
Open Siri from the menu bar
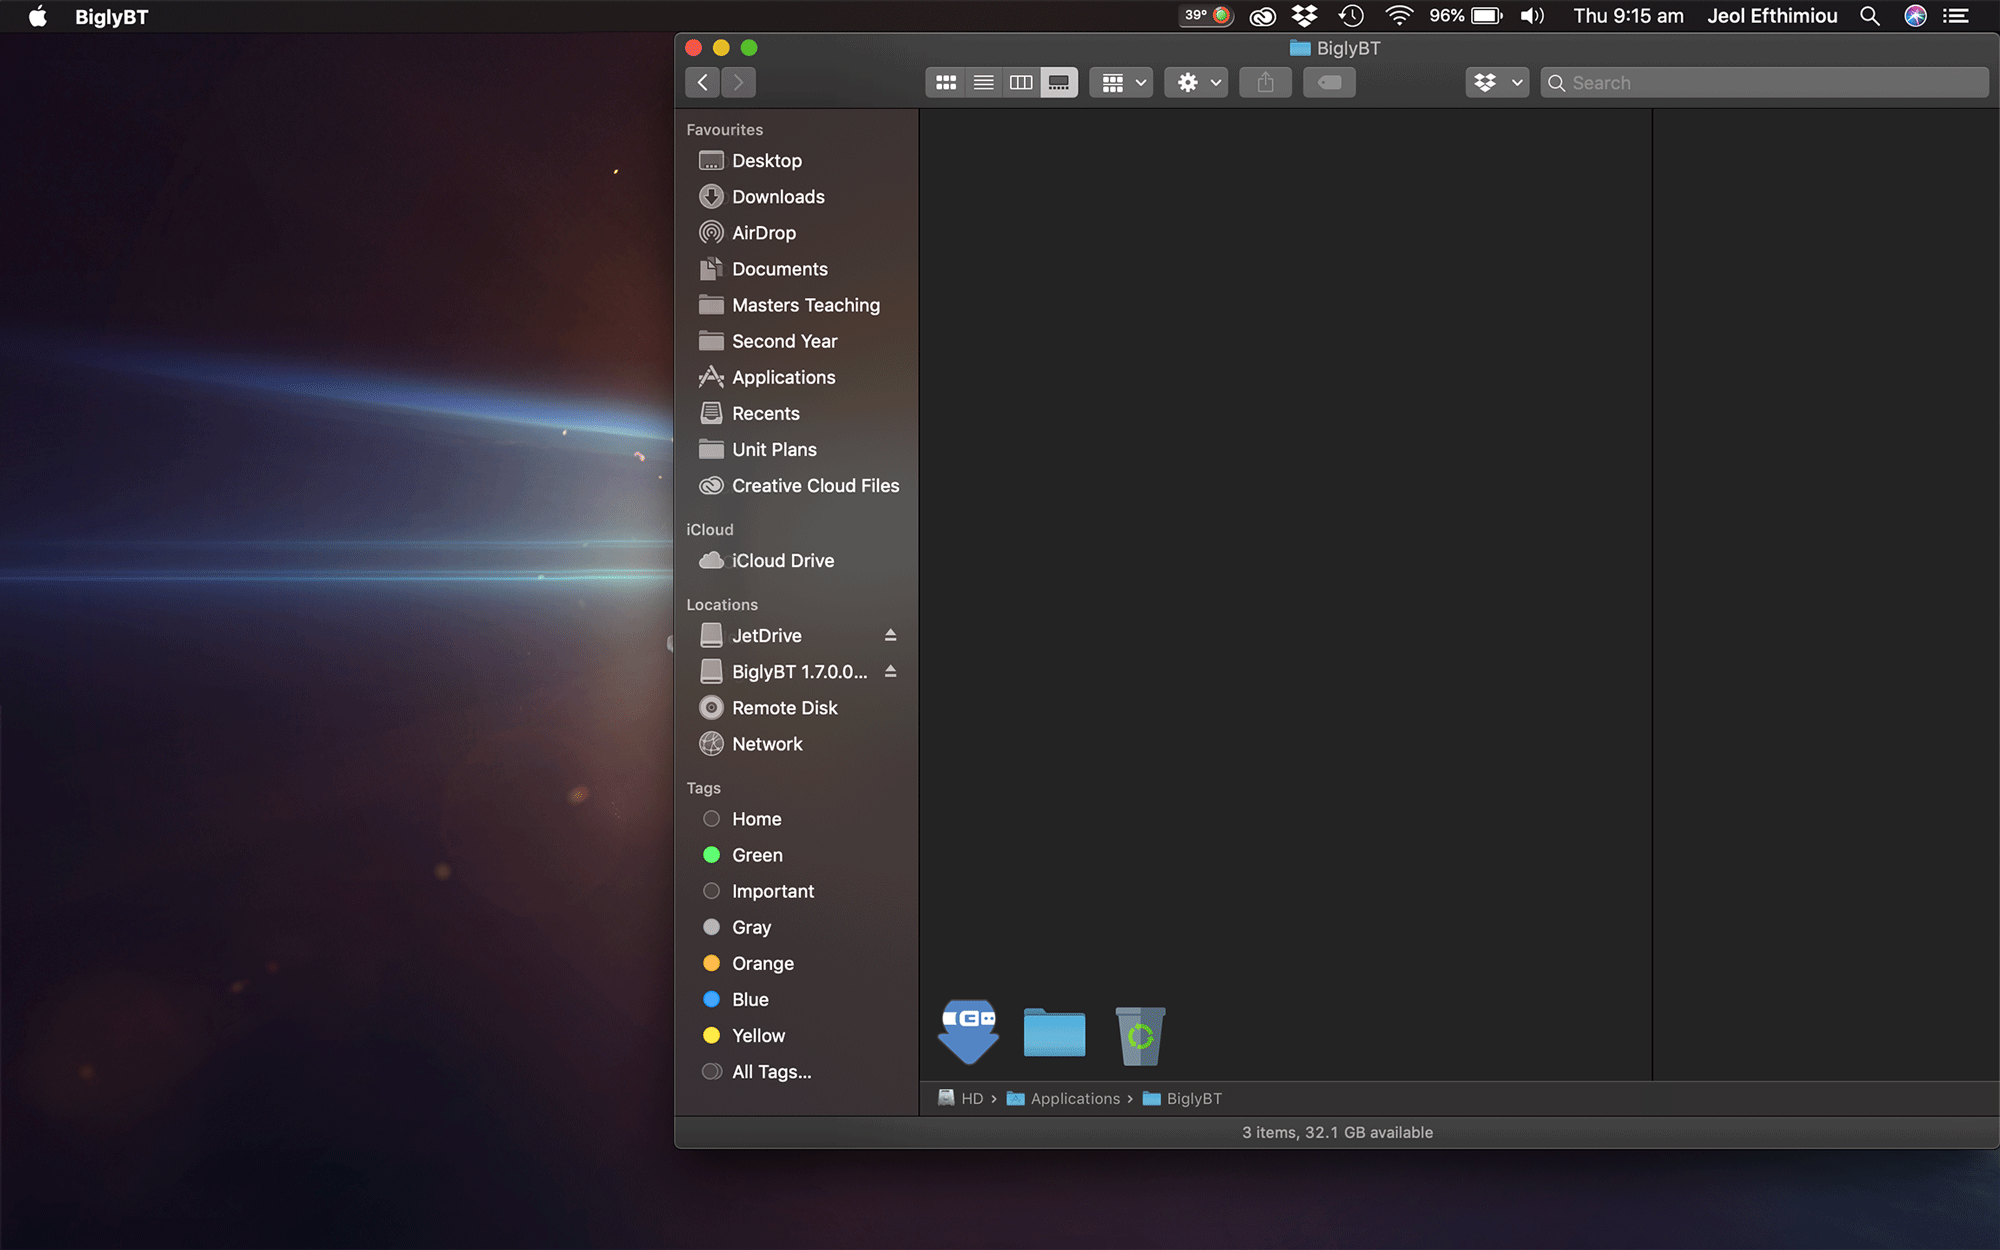coord(1915,16)
